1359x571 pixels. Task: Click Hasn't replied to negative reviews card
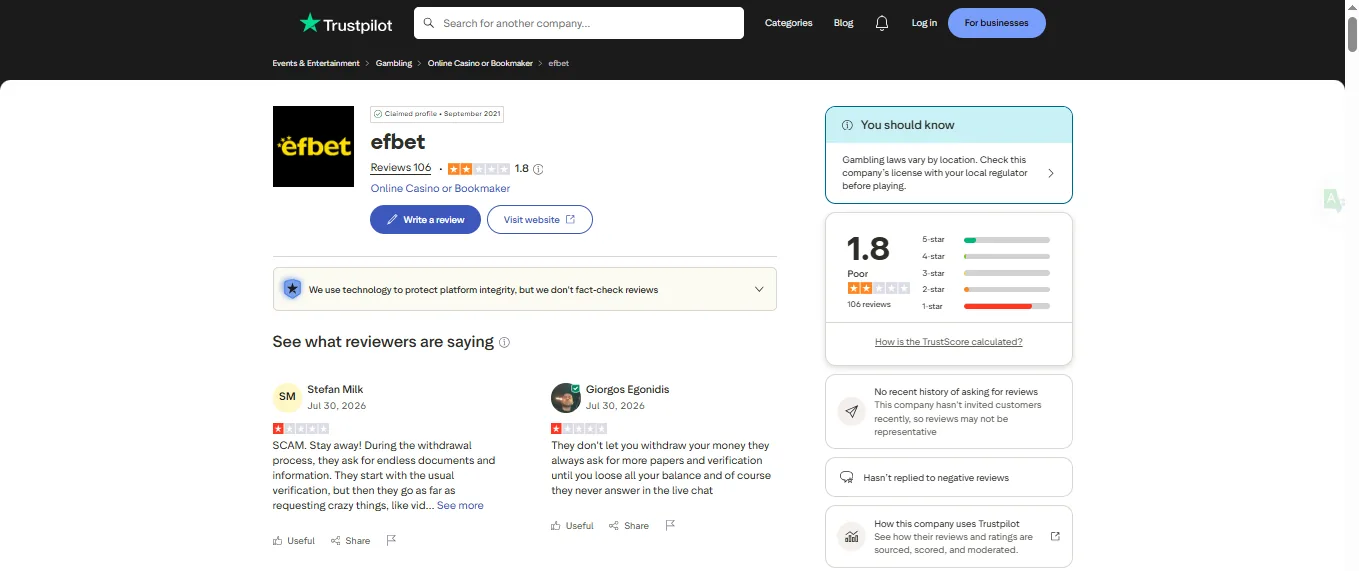tap(949, 477)
